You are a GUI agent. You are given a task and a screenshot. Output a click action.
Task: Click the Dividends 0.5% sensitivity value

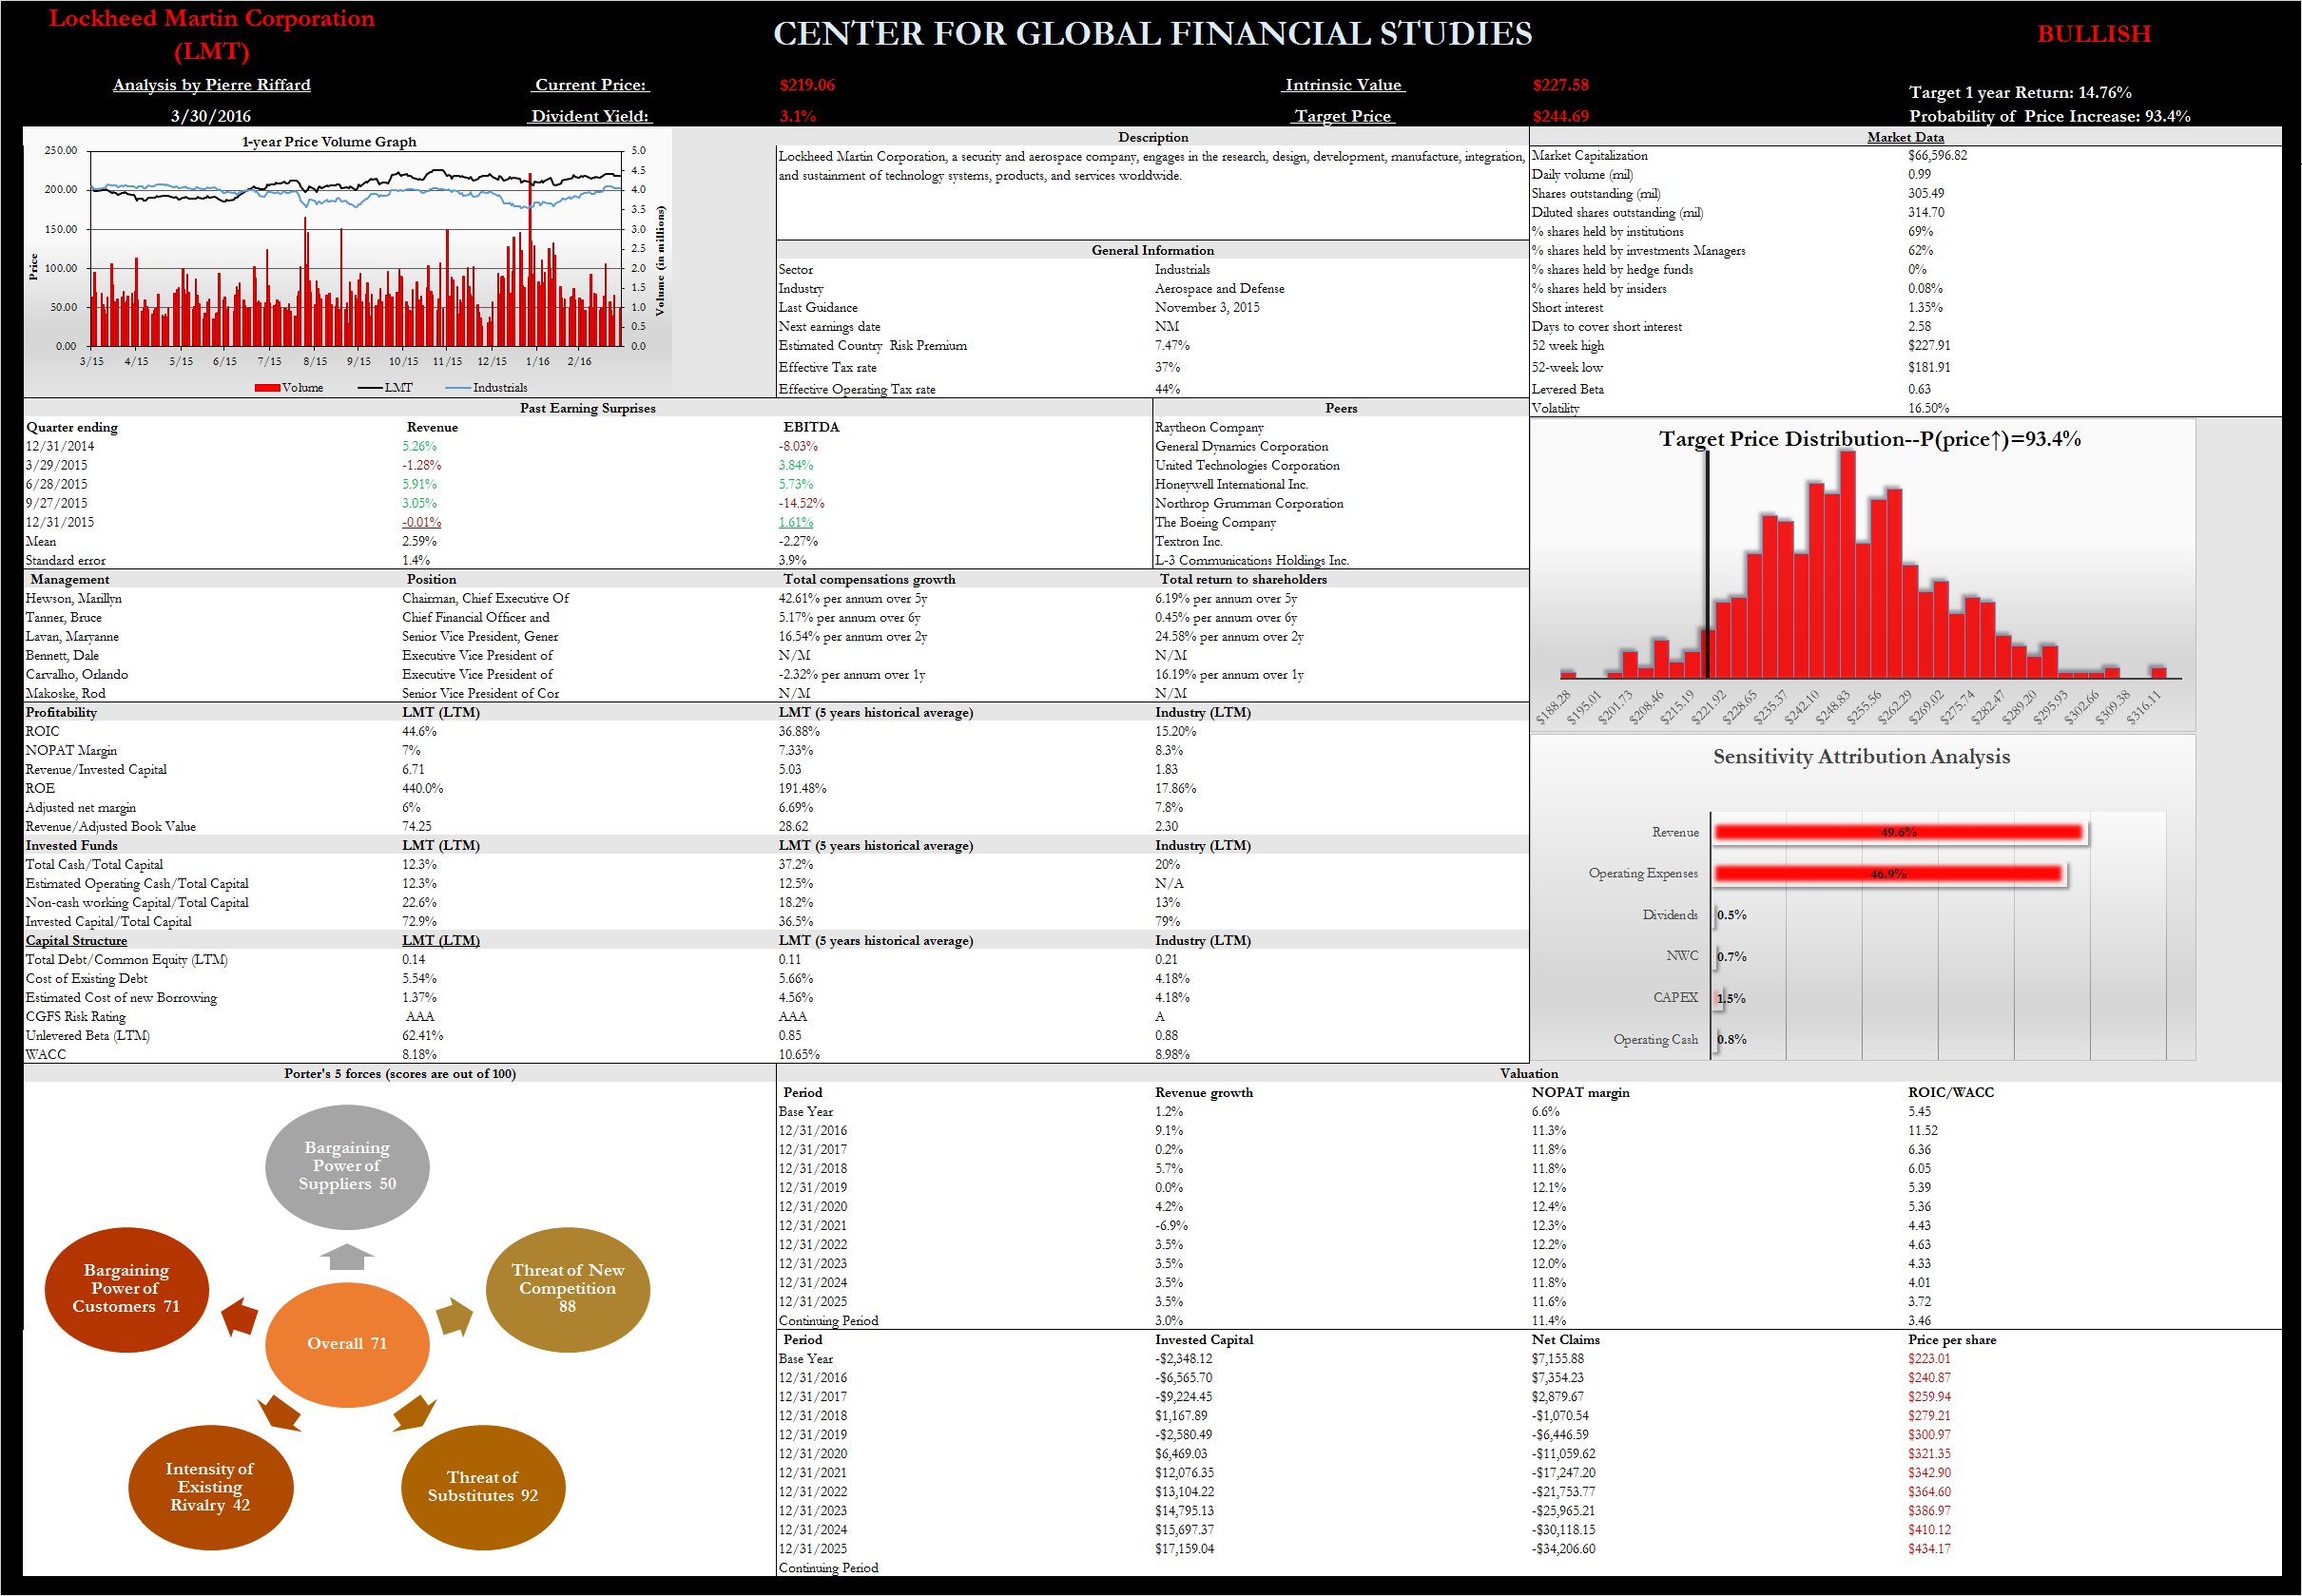click(1731, 915)
